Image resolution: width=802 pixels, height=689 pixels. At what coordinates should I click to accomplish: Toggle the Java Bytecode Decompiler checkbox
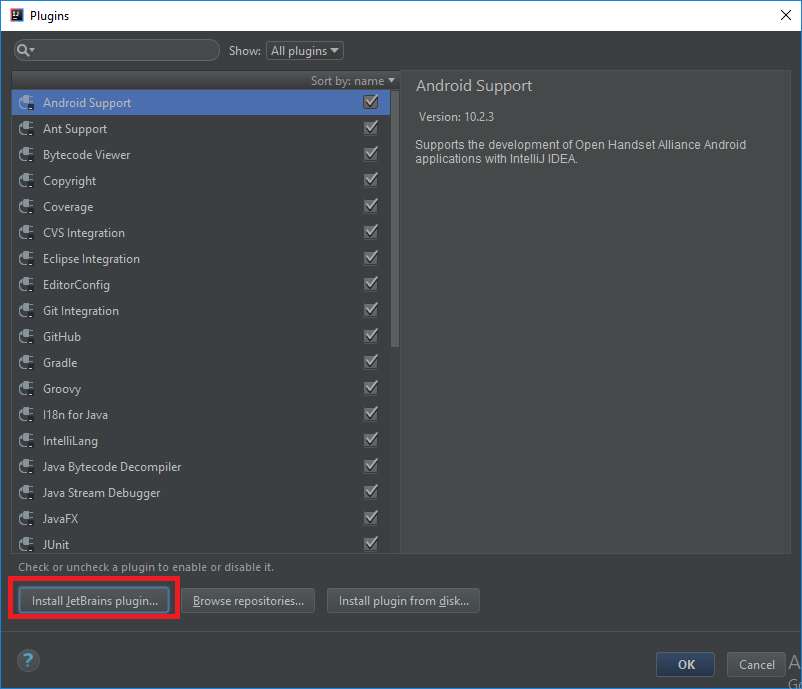pyautogui.click(x=371, y=466)
